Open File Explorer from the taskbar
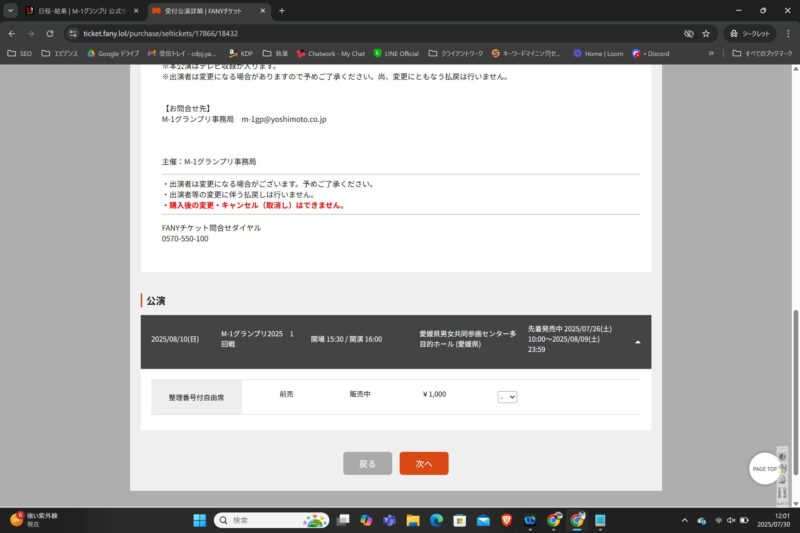800x533 pixels. (x=413, y=520)
